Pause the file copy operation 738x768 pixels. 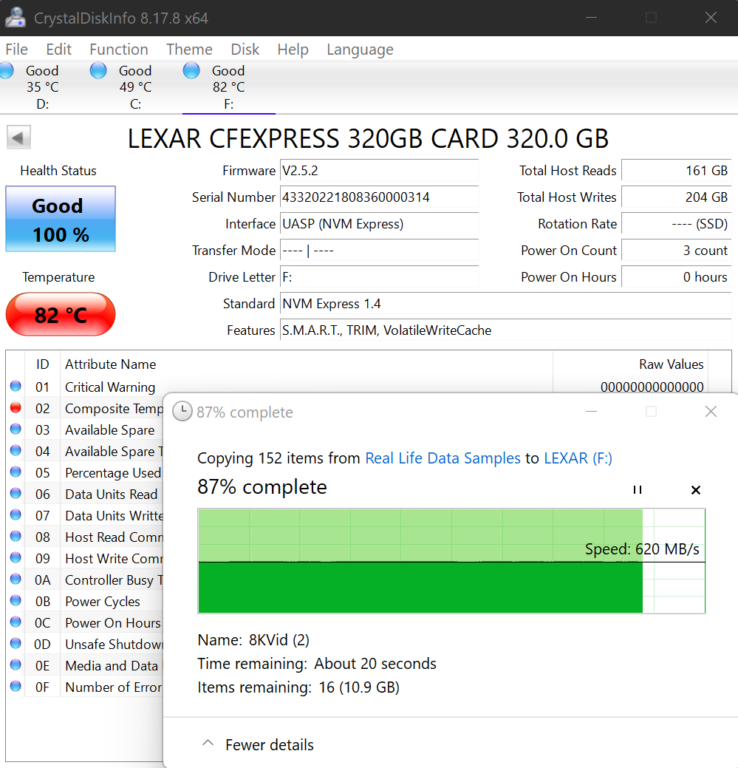point(637,490)
